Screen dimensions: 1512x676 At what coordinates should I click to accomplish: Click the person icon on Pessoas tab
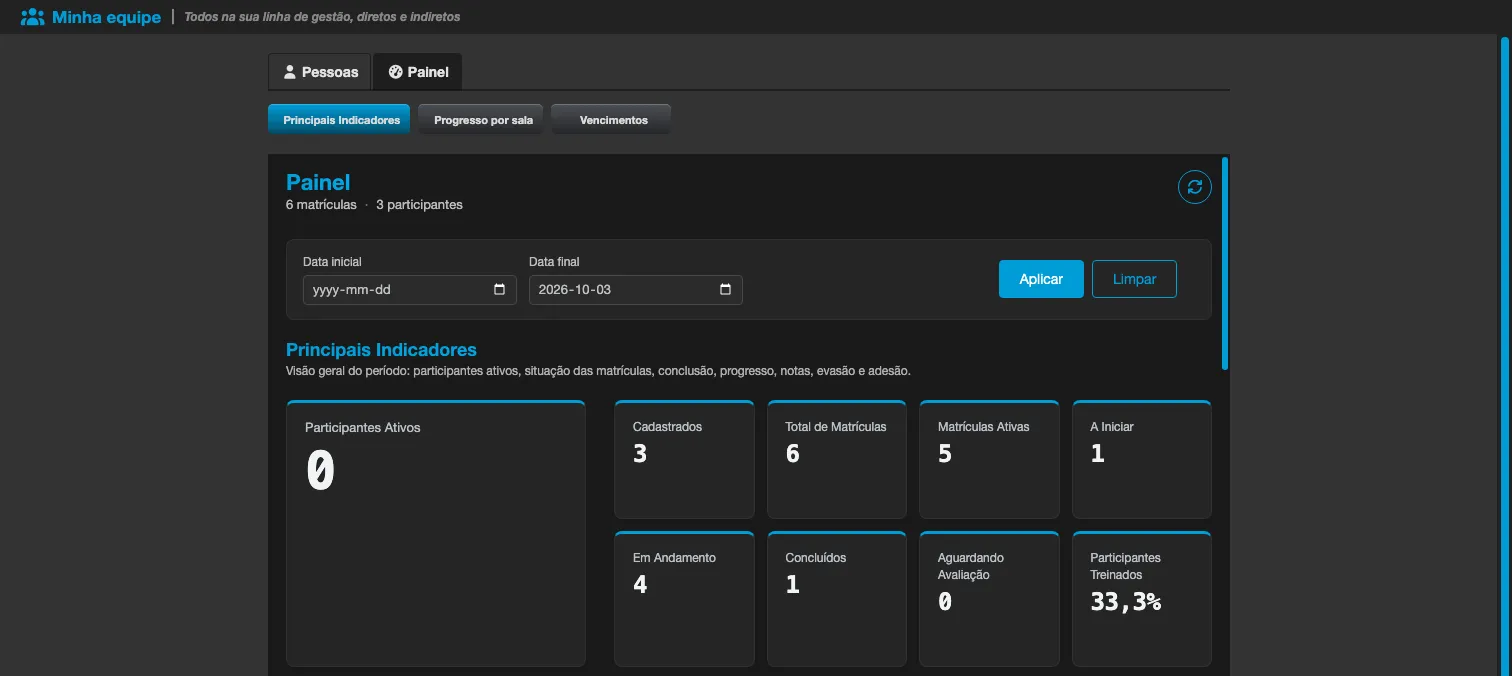pyautogui.click(x=290, y=72)
